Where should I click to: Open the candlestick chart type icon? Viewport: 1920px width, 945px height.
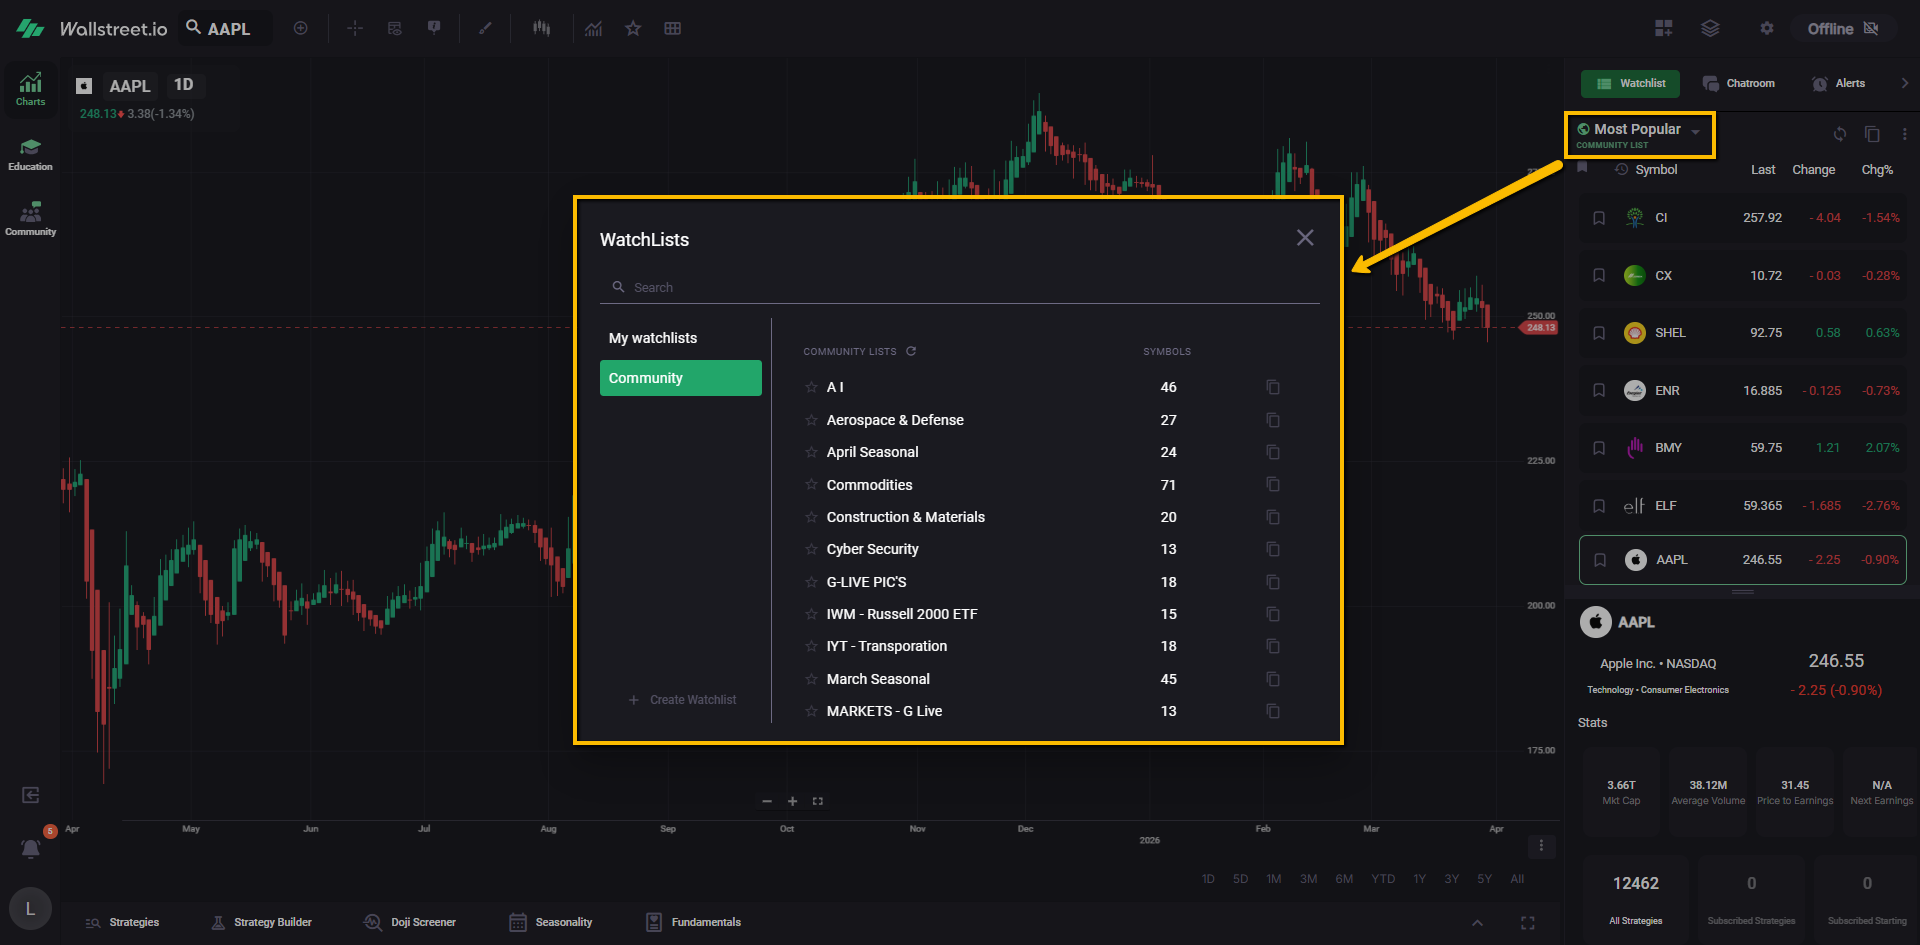coord(541,29)
